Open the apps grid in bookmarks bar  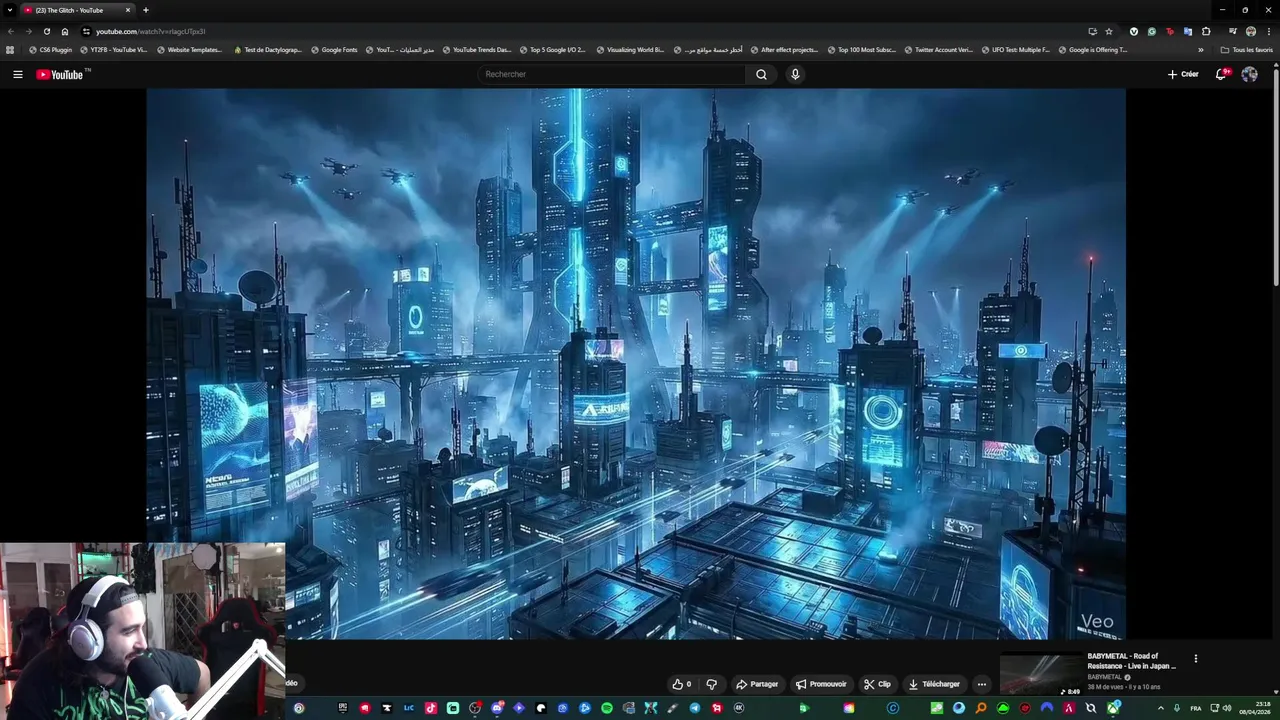click(x=10, y=50)
